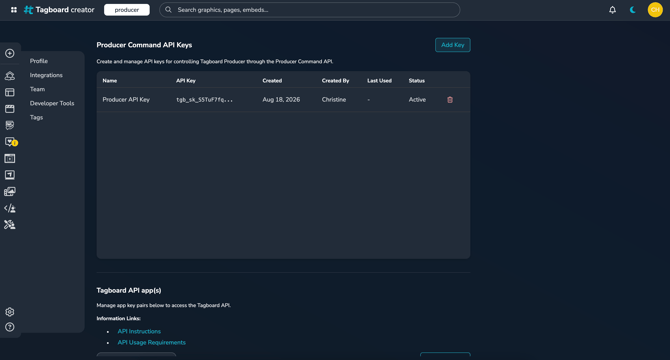
Task: Click the Information Links label
Action: [x=118, y=319]
